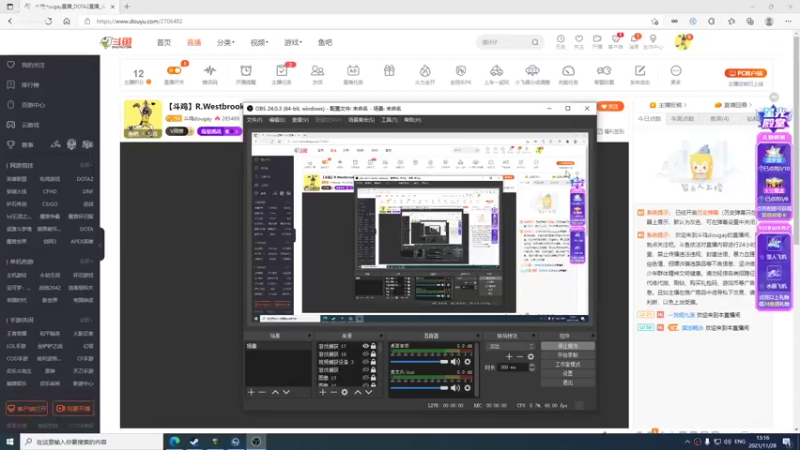The image size is (800, 450).
Task: Open 排行榜 in the Douyu left sidebar
Action: point(30,85)
